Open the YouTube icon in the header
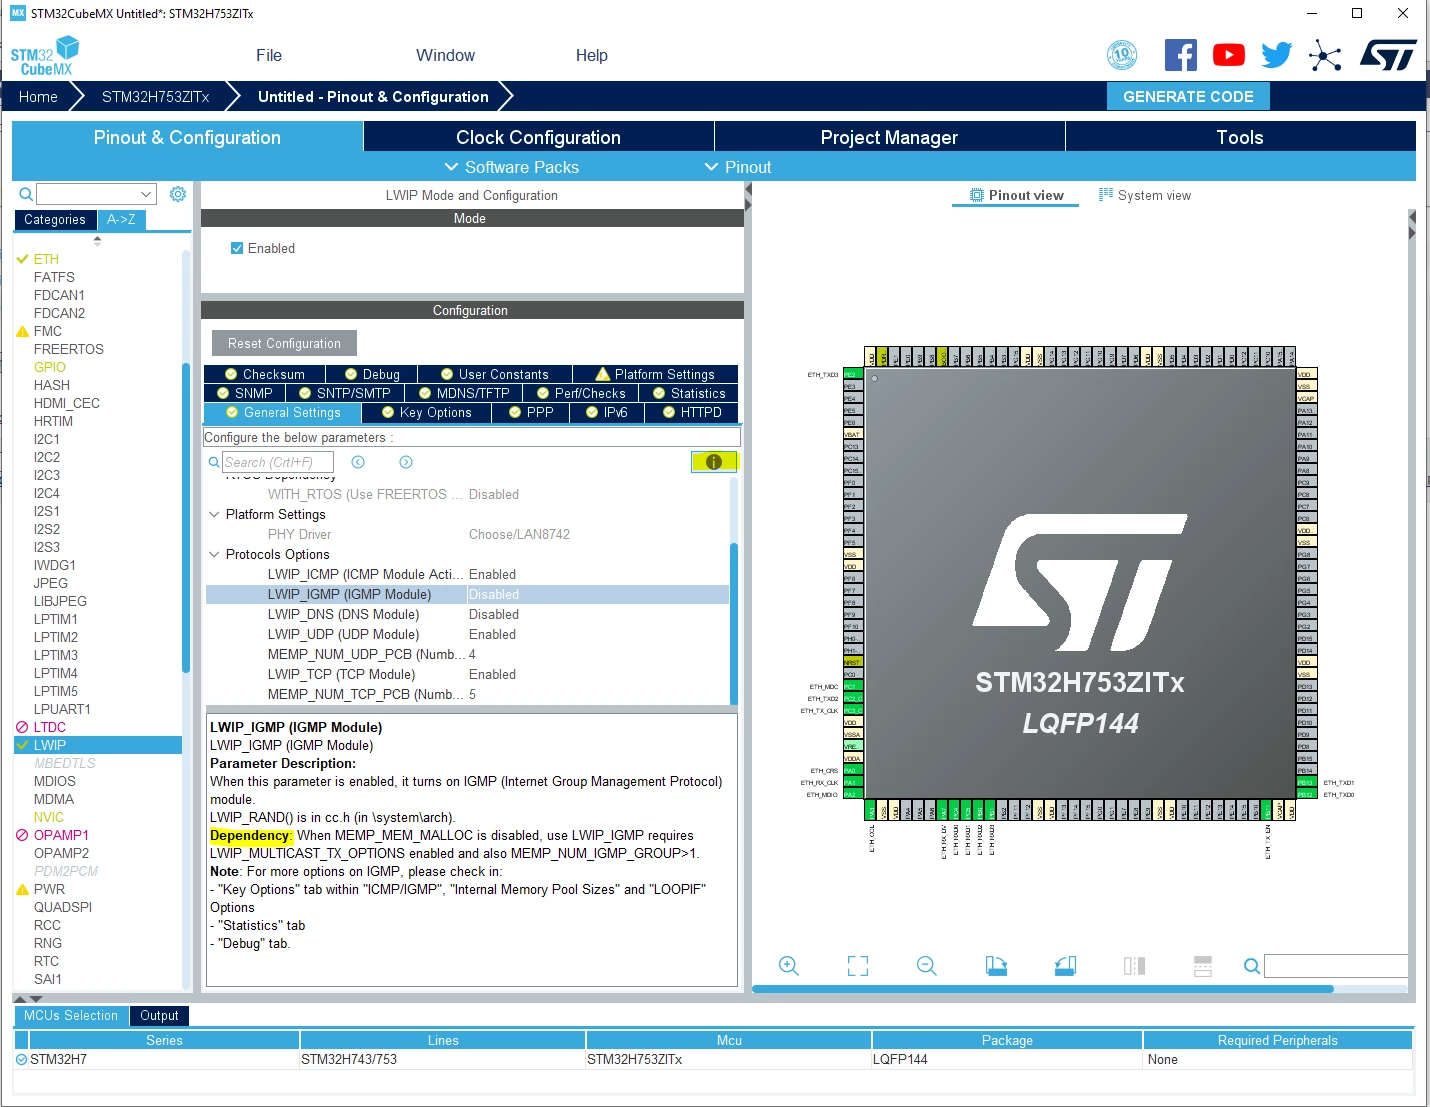Screen dimensions: 1430x1107 (1229, 55)
